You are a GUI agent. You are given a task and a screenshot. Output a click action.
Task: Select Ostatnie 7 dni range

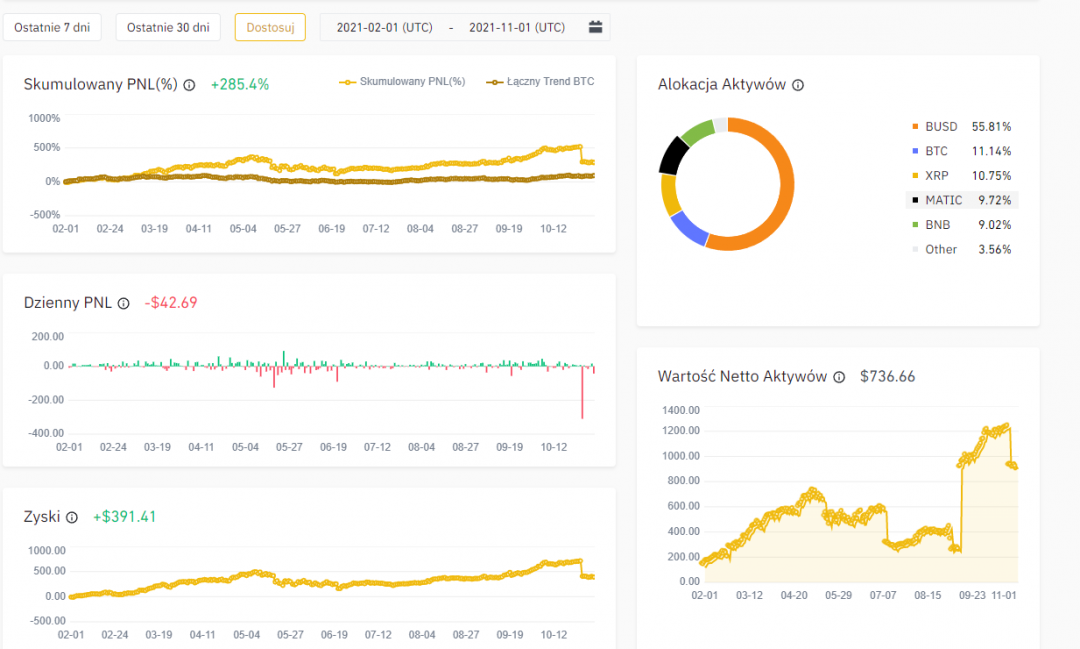52,27
